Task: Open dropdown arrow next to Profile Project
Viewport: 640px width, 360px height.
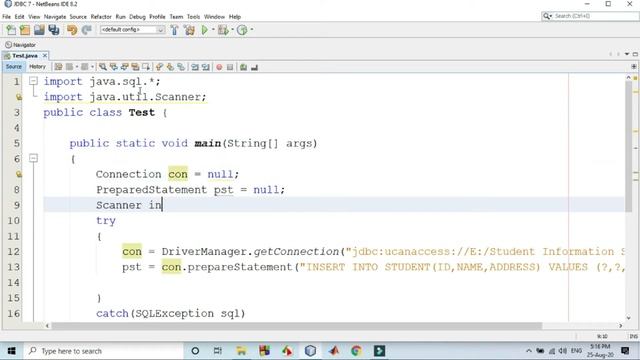Action: (251, 29)
